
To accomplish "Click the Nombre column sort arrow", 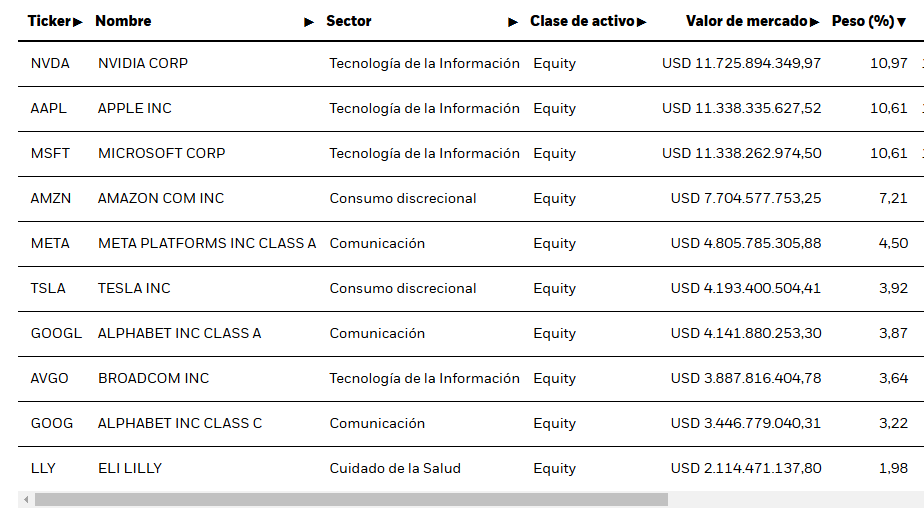I will 309,22.
